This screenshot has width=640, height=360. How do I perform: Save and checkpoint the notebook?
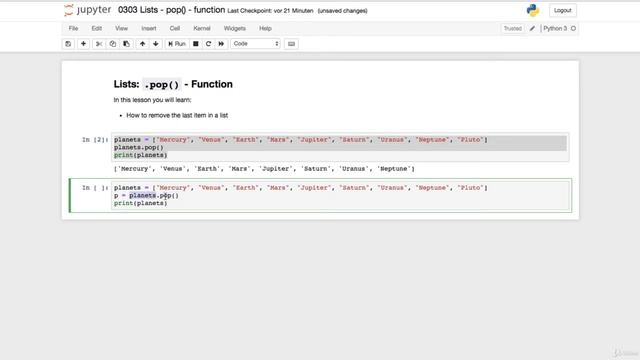(68, 44)
